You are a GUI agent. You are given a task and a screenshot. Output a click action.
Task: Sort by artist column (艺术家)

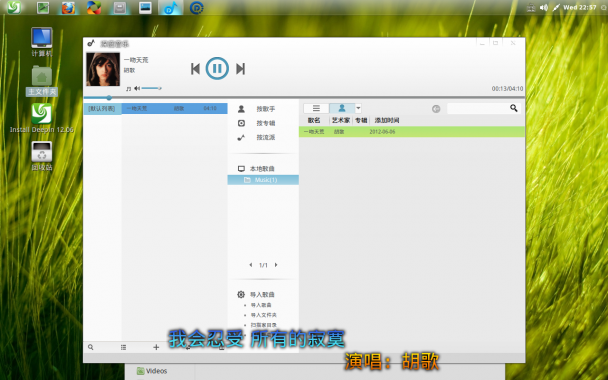341,120
